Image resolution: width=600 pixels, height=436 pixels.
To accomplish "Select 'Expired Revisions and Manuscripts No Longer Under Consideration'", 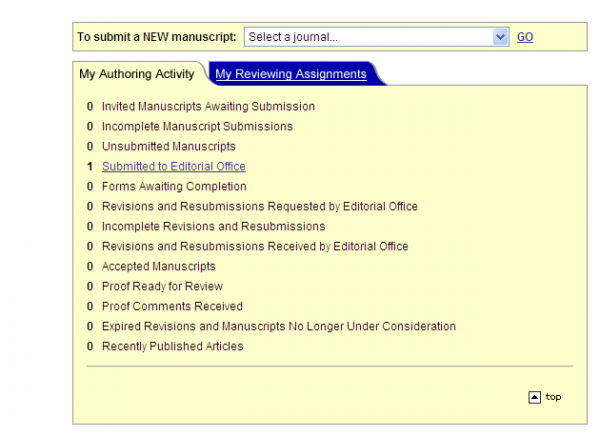I will click(279, 326).
